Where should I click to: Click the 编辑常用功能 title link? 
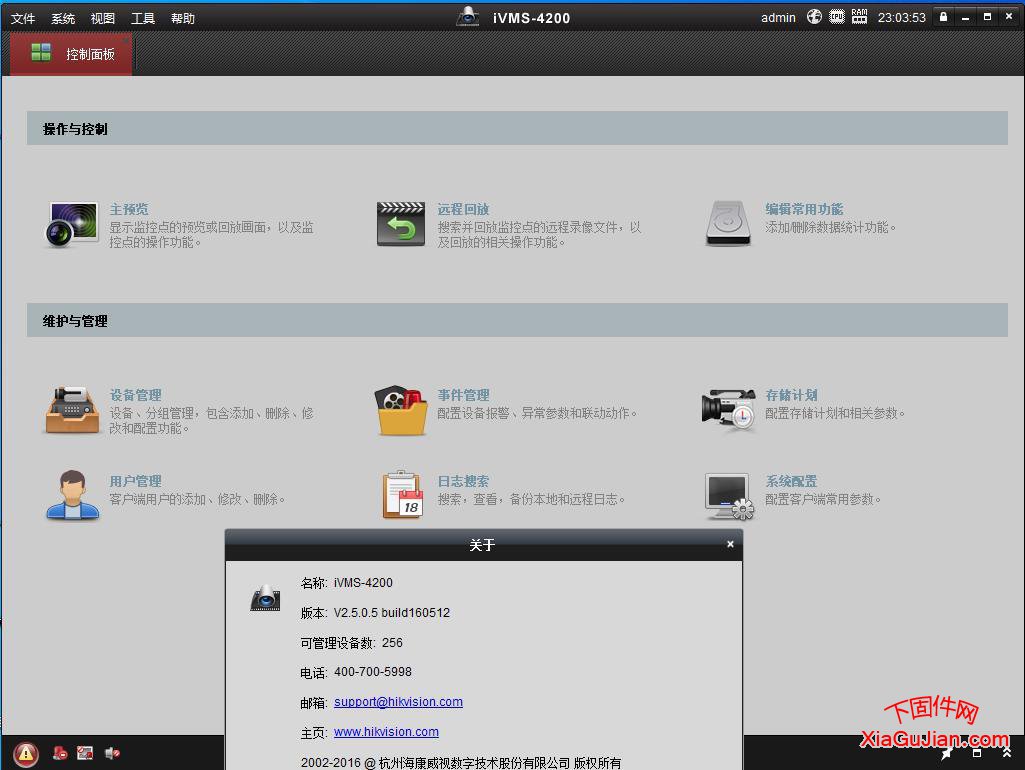point(804,209)
